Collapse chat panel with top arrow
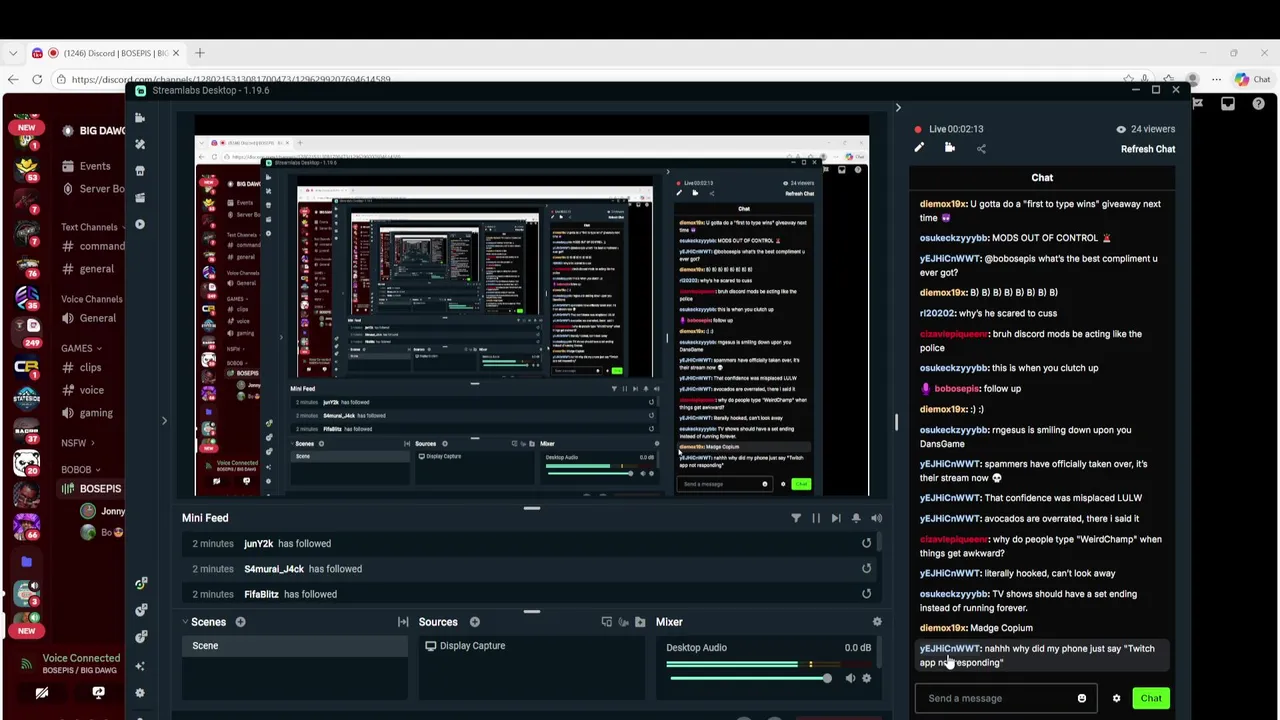Screen dimensions: 1280x720 coord(898,108)
